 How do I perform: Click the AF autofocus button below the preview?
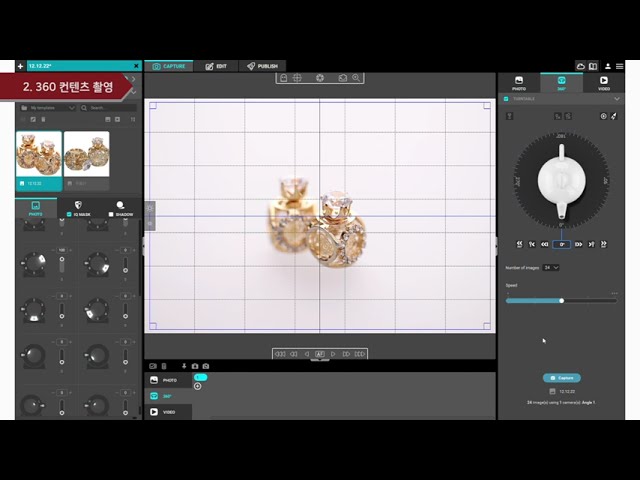click(320, 354)
